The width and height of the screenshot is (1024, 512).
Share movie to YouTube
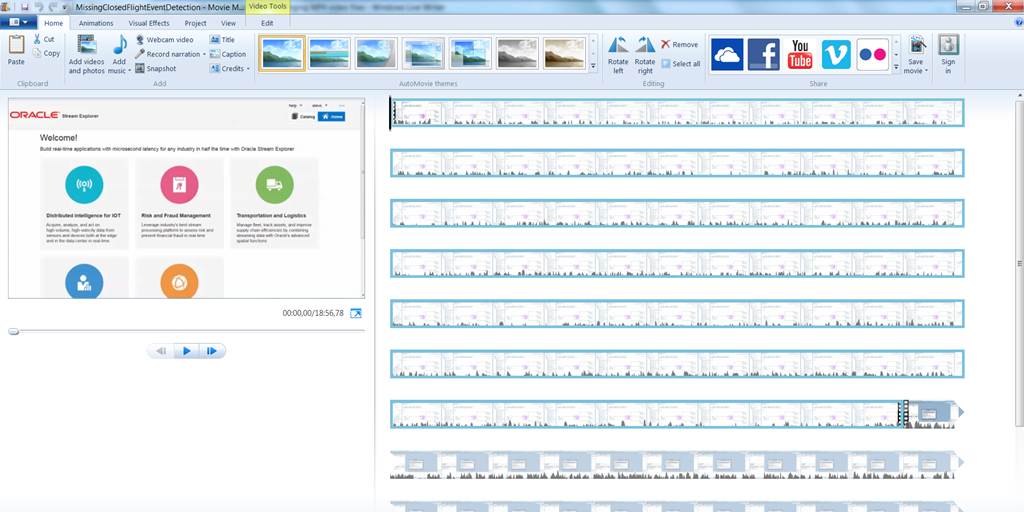coord(800,54)
